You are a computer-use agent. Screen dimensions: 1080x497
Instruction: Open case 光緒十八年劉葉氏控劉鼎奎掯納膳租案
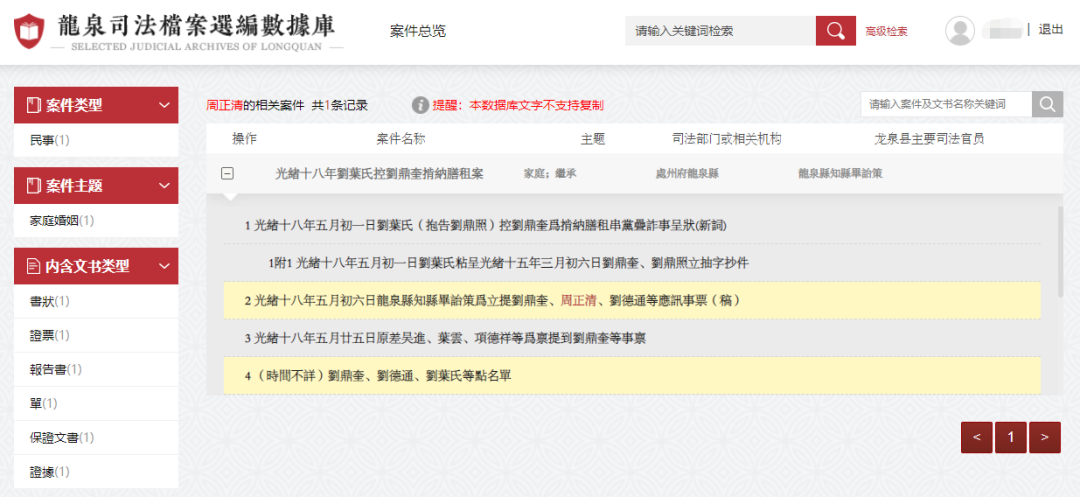coord(380,173)
